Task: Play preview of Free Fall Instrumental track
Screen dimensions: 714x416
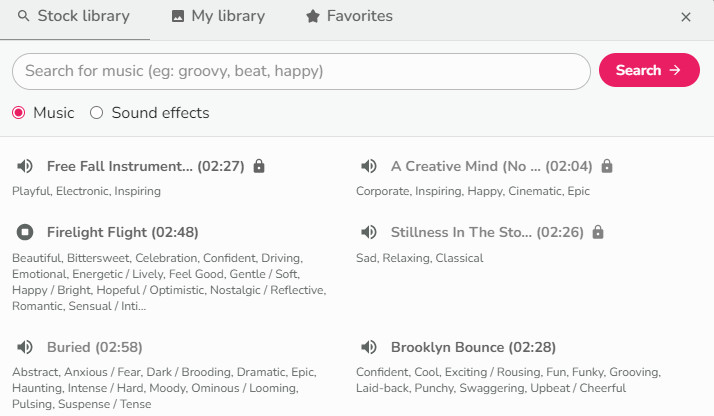Action: pos(25,166)
